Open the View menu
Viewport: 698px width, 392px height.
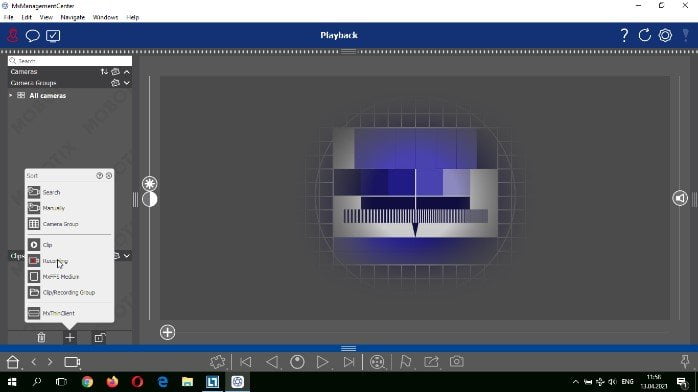[x=46, y=17]
